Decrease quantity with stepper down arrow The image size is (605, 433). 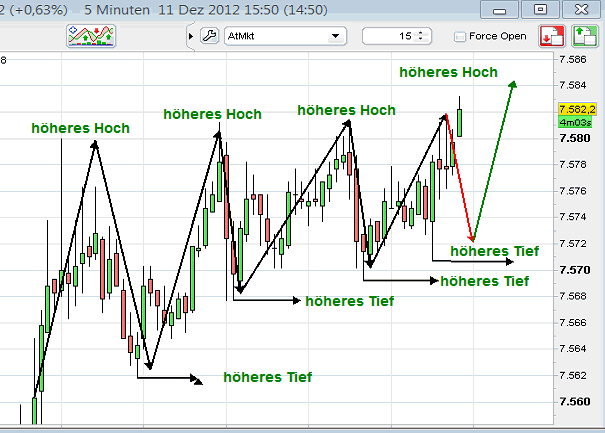click(421, 39)
